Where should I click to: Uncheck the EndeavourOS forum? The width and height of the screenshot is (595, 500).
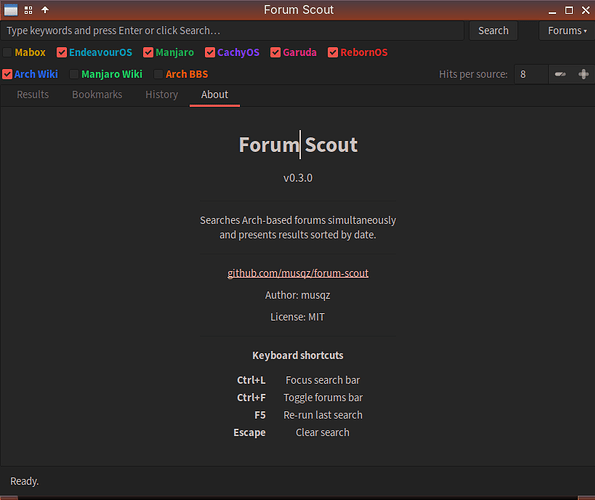tap(61, 52)
